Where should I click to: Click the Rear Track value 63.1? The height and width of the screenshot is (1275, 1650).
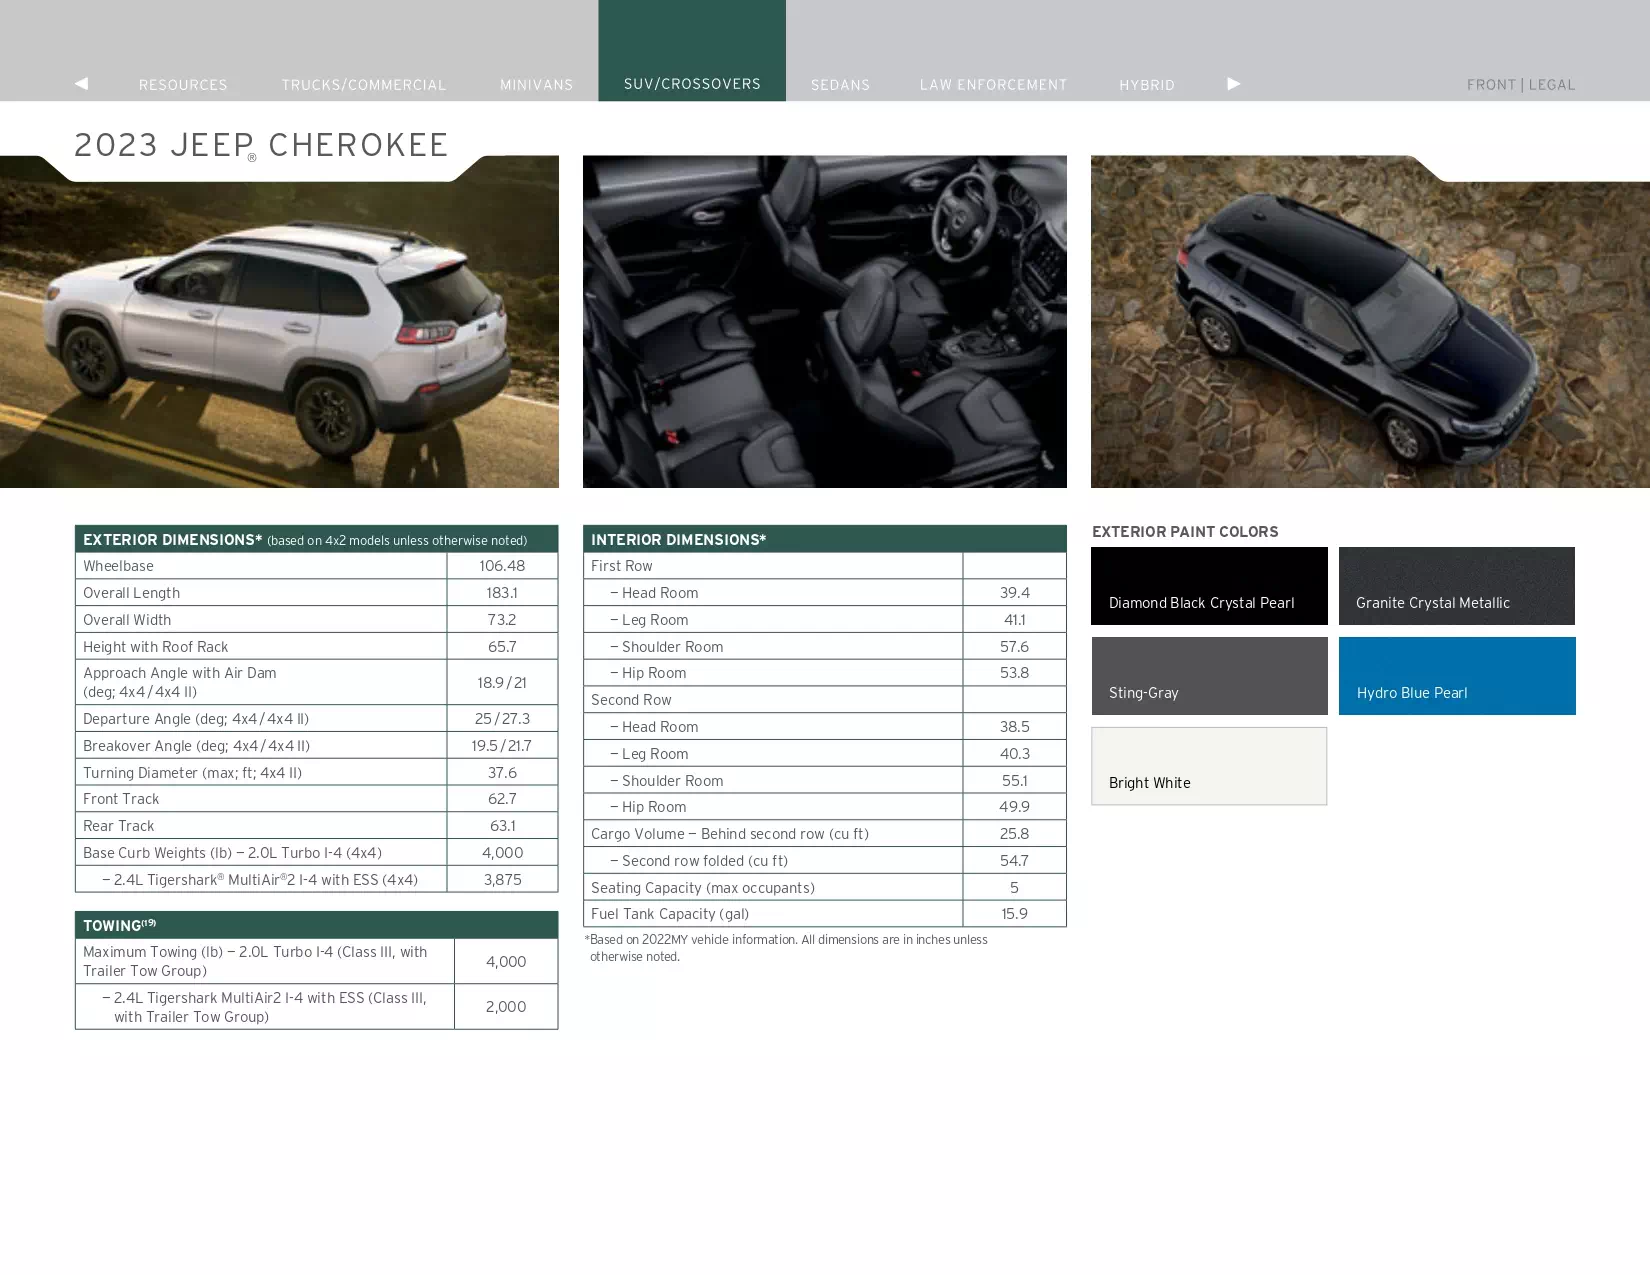[502, 826]
